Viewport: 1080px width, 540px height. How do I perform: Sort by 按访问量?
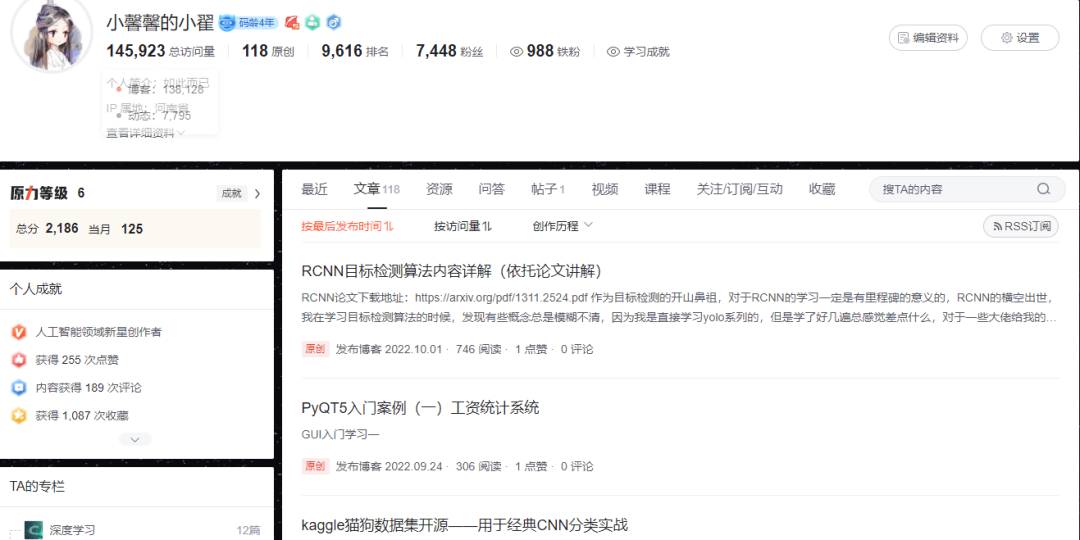click(x=464, y=226)
